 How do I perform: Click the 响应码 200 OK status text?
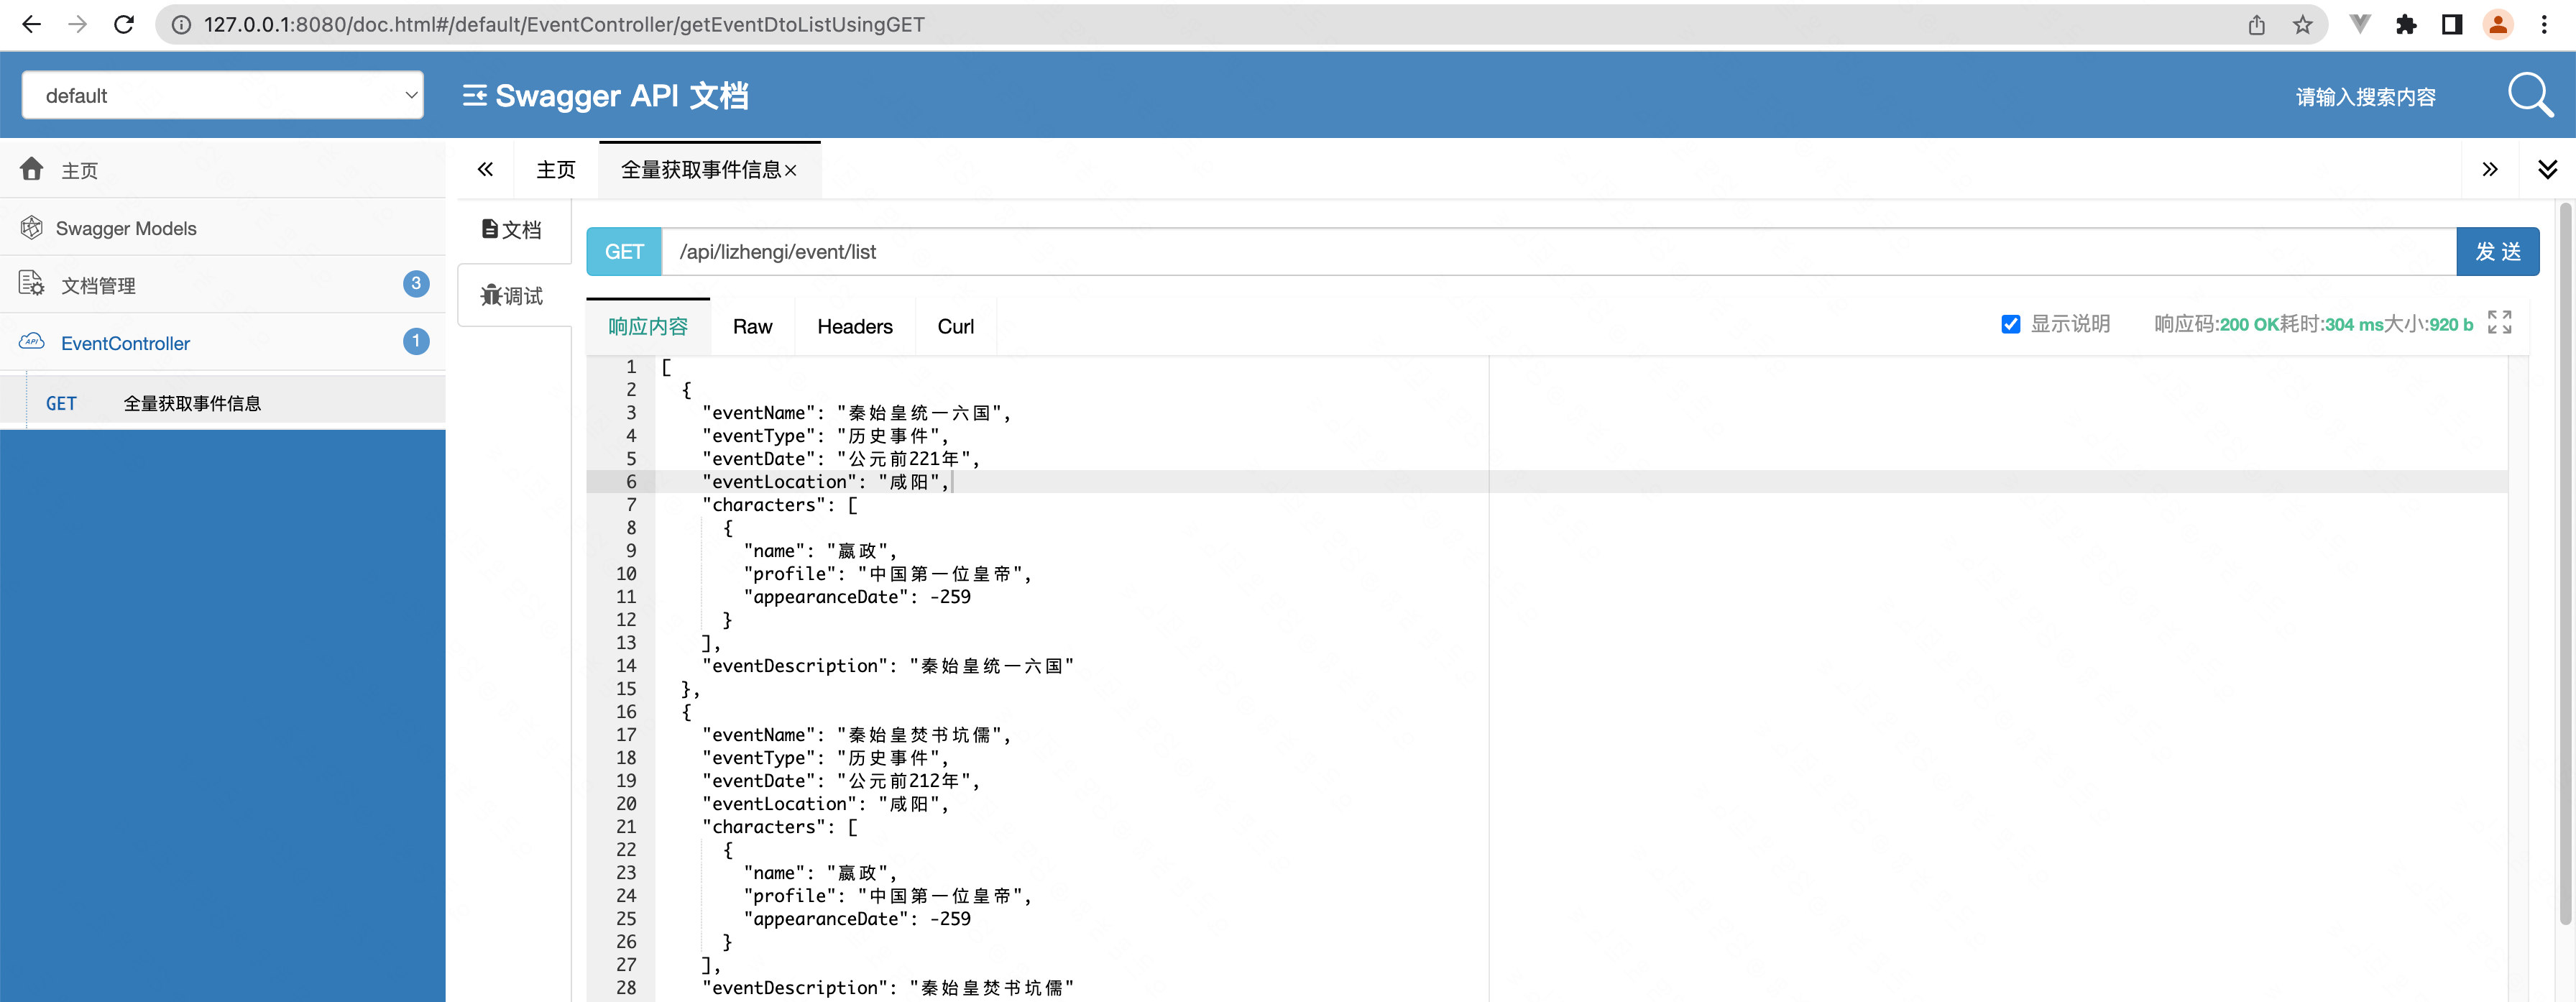[2216, 324]
